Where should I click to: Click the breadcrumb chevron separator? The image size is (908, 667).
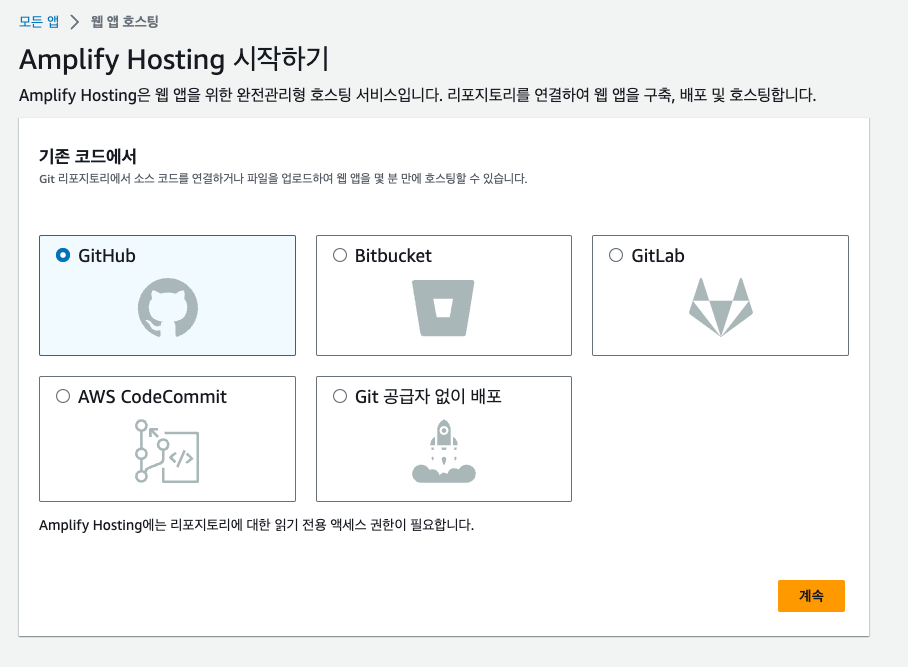74,22
